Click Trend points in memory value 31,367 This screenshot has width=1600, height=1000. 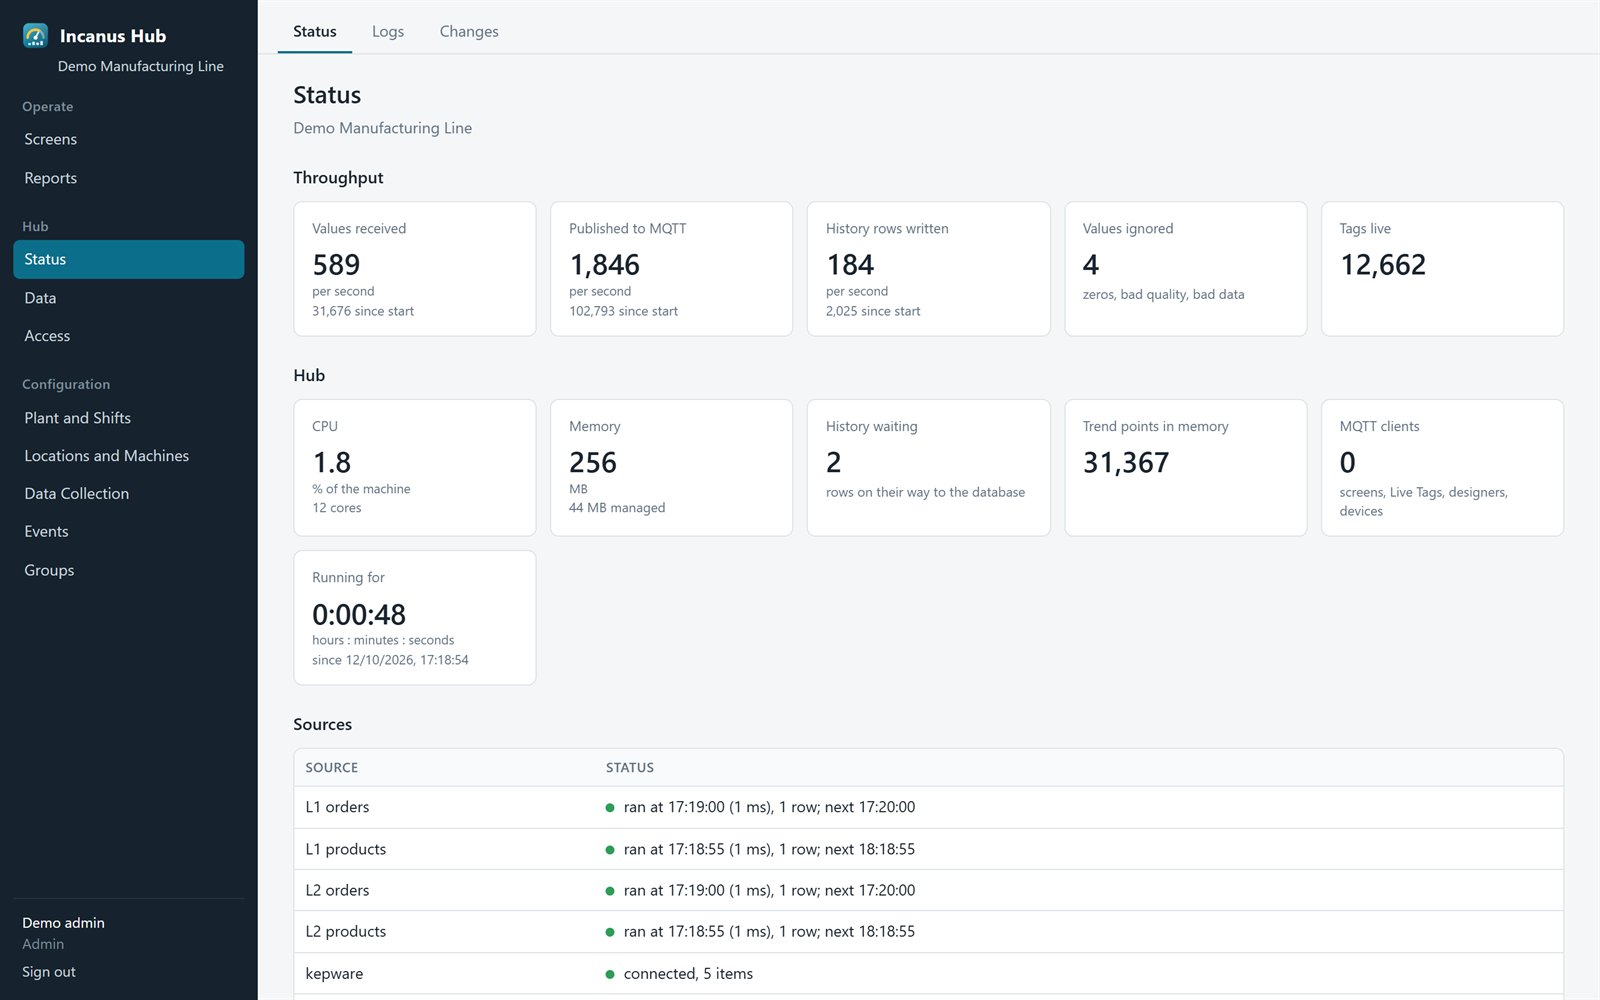(1126, 463)
